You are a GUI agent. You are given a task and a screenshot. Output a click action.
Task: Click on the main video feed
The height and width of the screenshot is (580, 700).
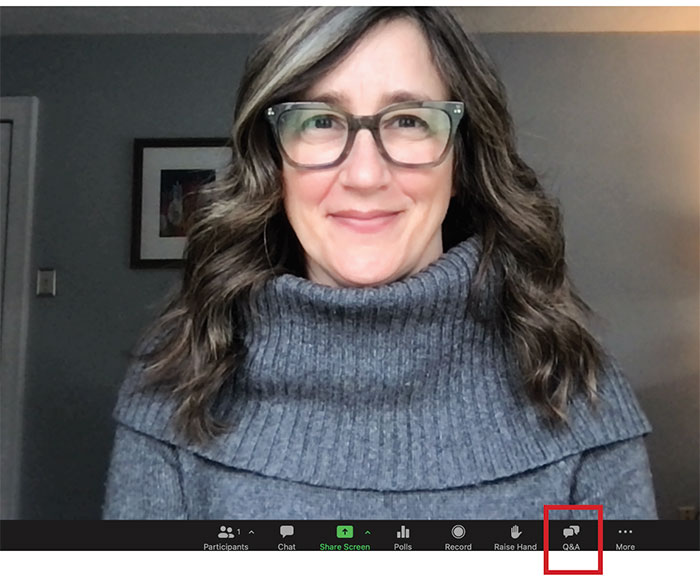[x=350, y=263]
